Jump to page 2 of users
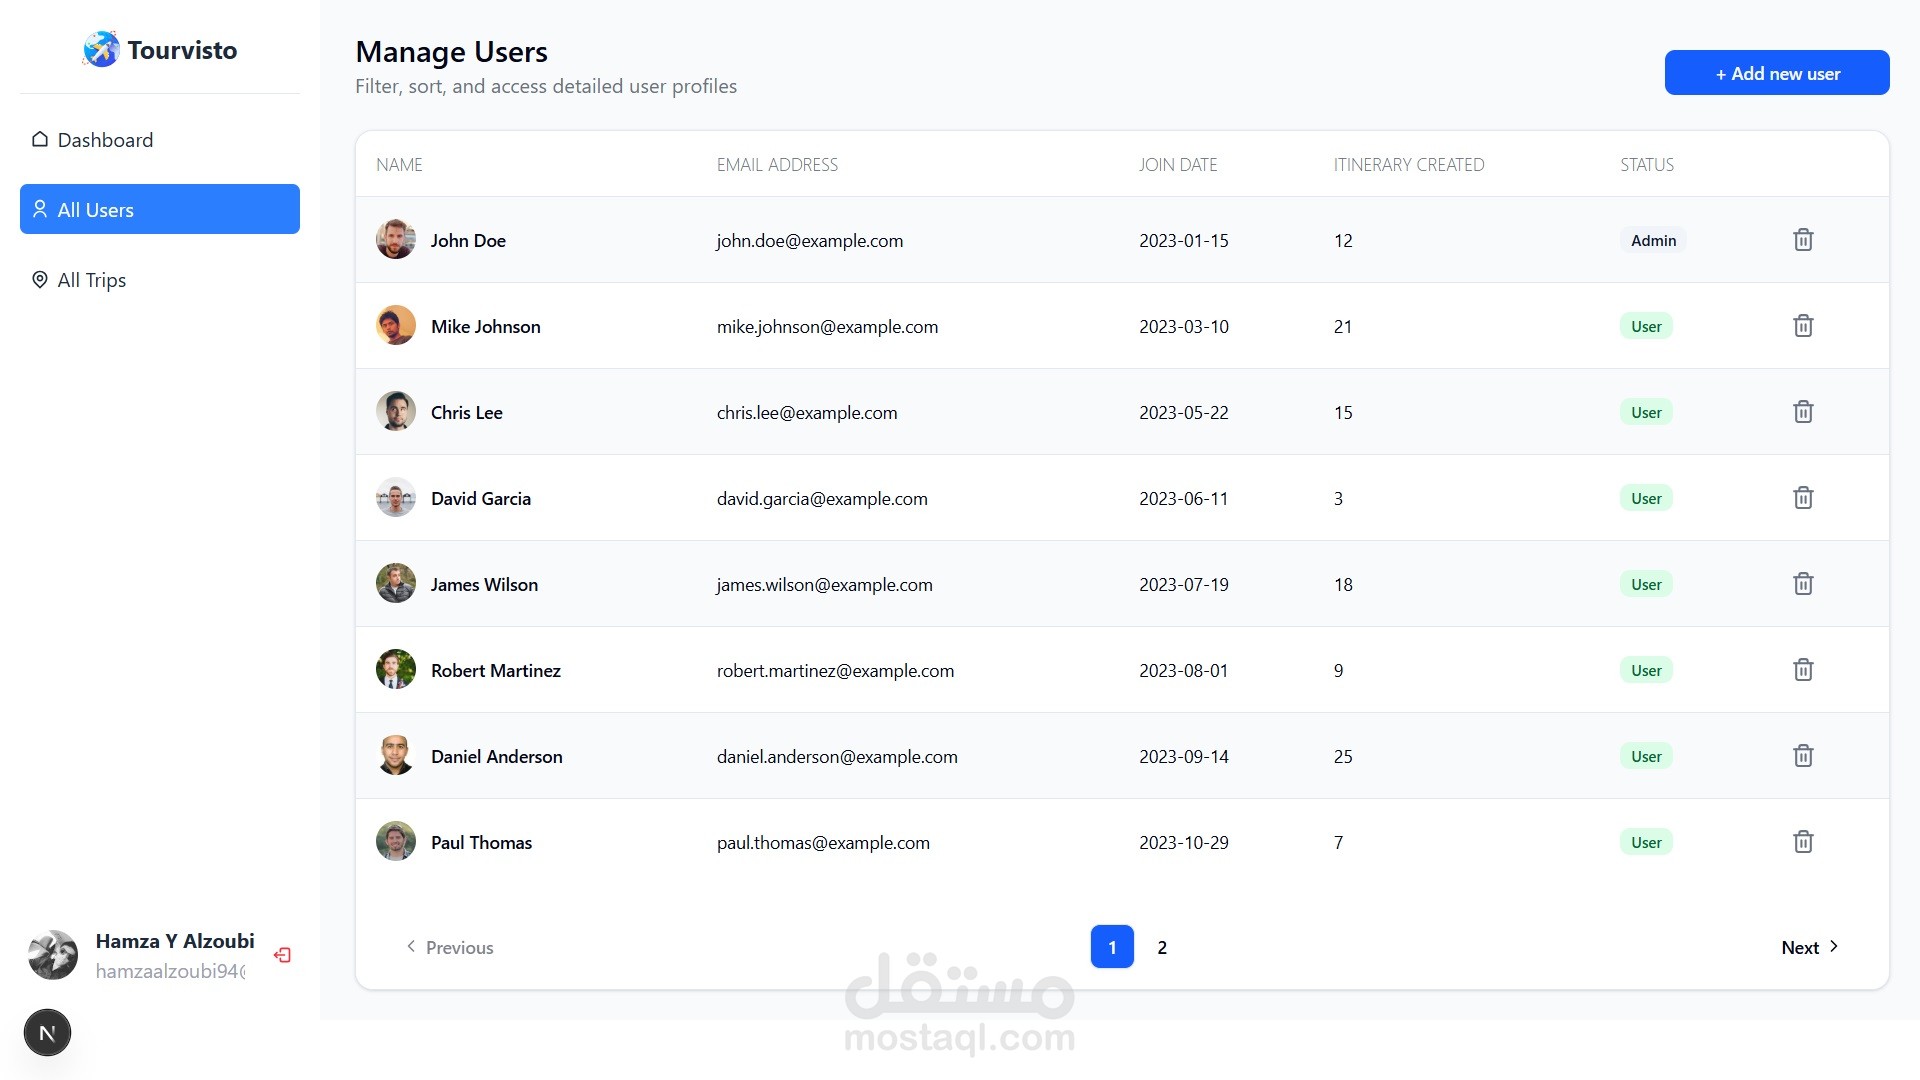1920x1080 pixels. pyautogui.click(x=1162, y=947)
